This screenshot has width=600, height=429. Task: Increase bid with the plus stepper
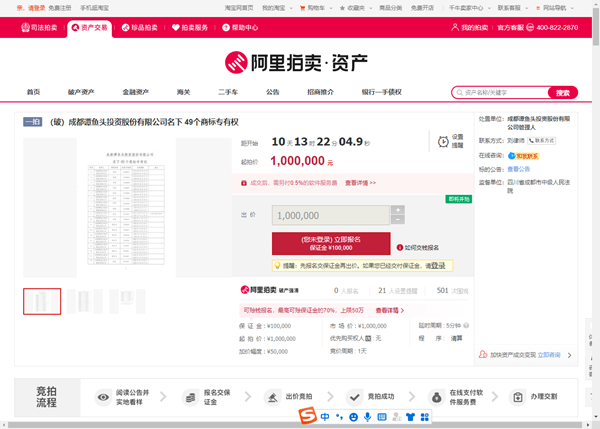[398, 210]
